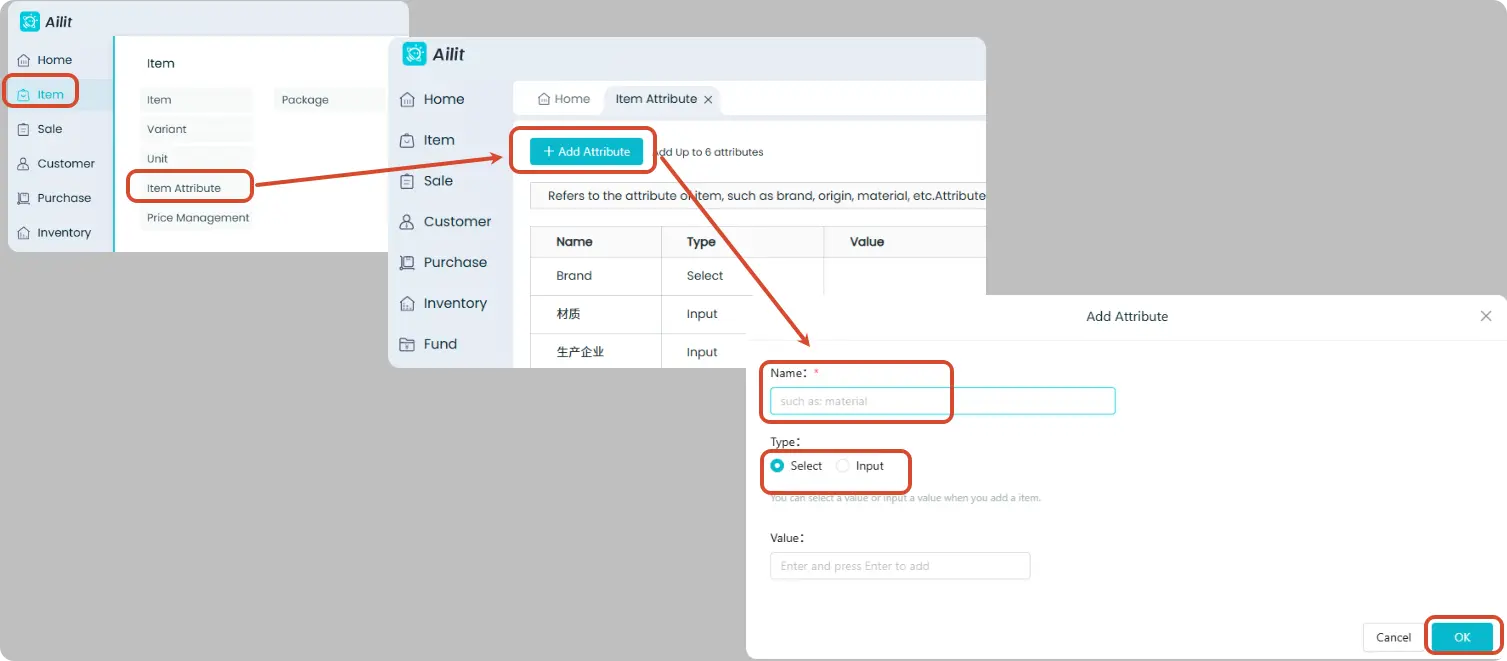Click the Value column header
This screenshot has height=661, width=1507.
[905, 242]
